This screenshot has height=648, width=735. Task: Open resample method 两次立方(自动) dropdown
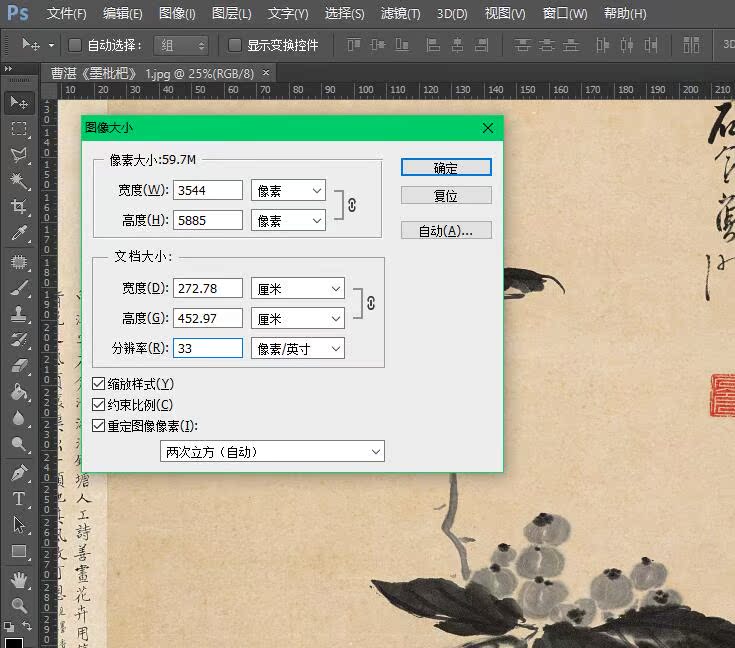click(x=272, y=451)
